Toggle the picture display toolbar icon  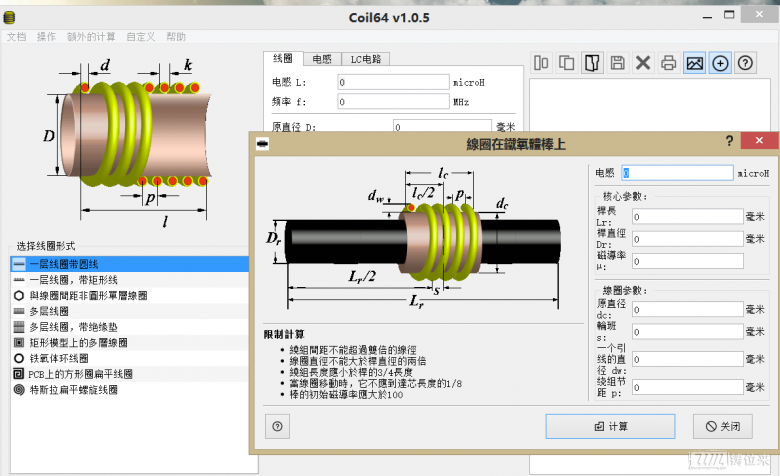point(694,63)
